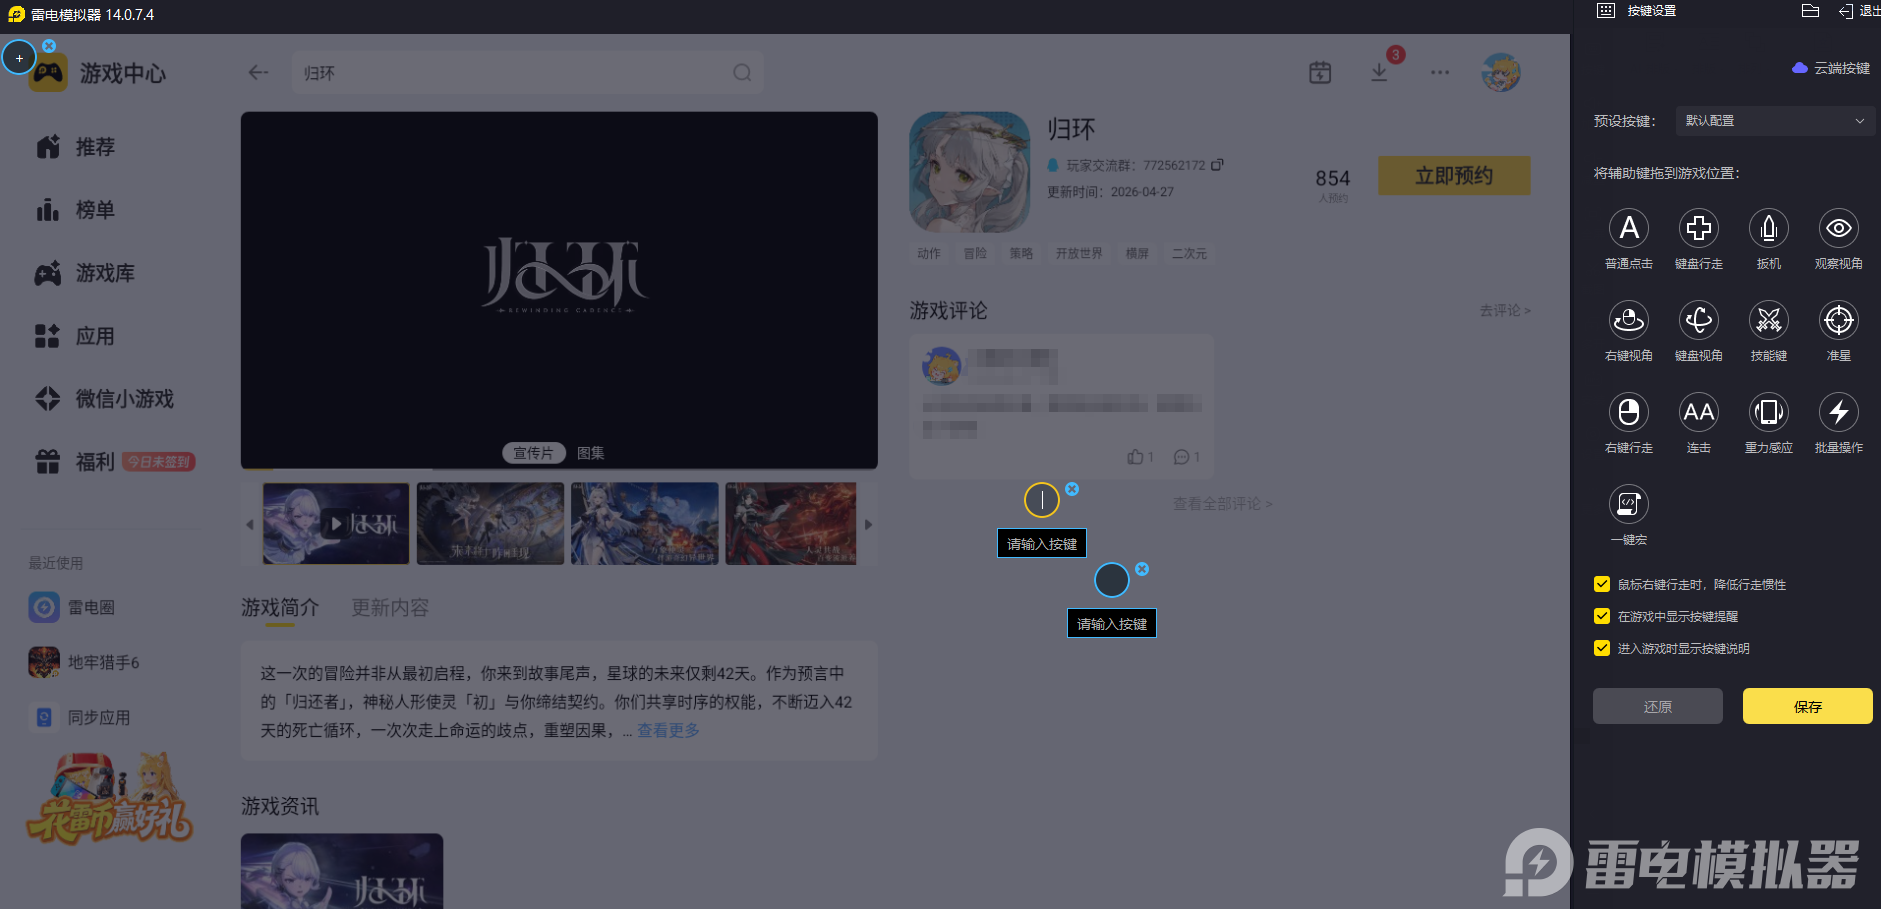Toggle 鼠标右键行走时，降低行走惯性 checkbox
Screen dimensions: 1881x909
[1602, 584]
